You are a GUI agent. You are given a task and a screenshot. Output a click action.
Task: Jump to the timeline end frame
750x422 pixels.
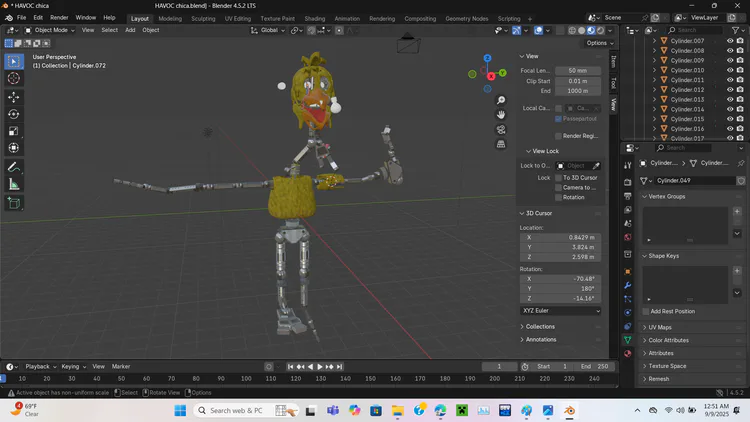pos(339,367)
